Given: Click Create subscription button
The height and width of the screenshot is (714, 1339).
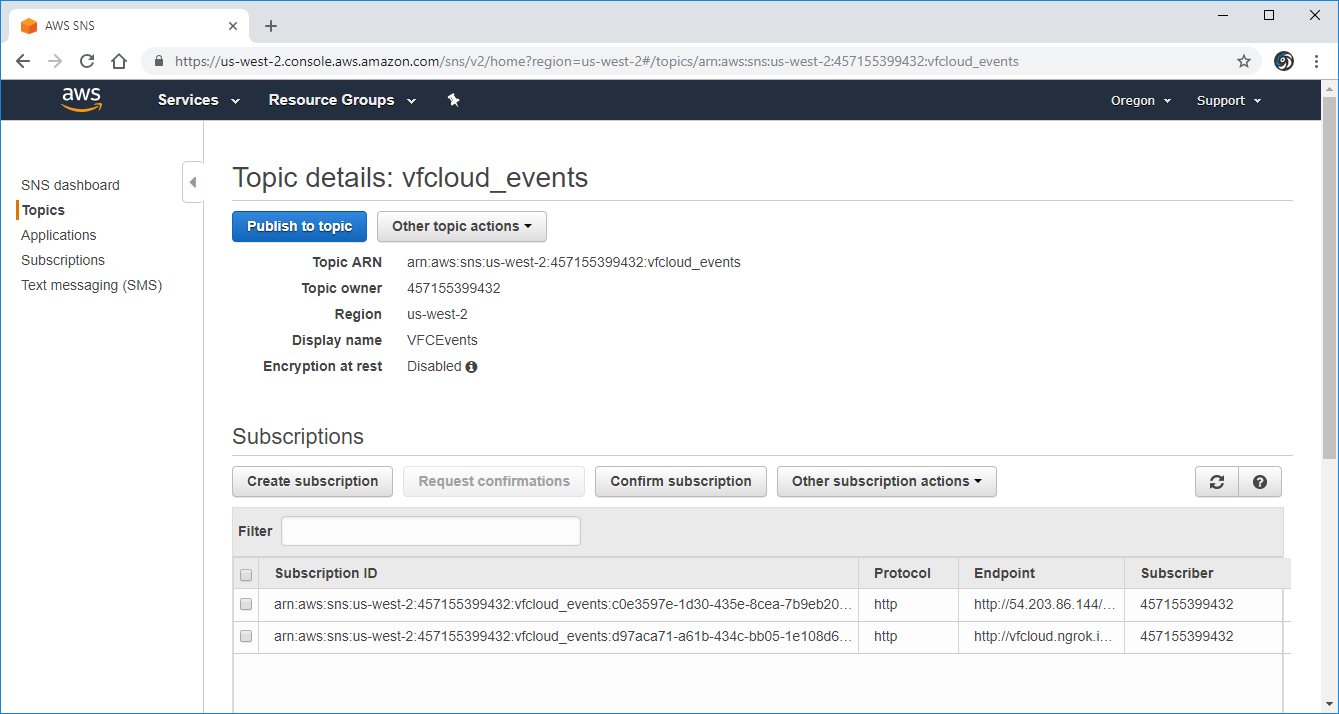Looking at the screenshot, I should (313, 482).
